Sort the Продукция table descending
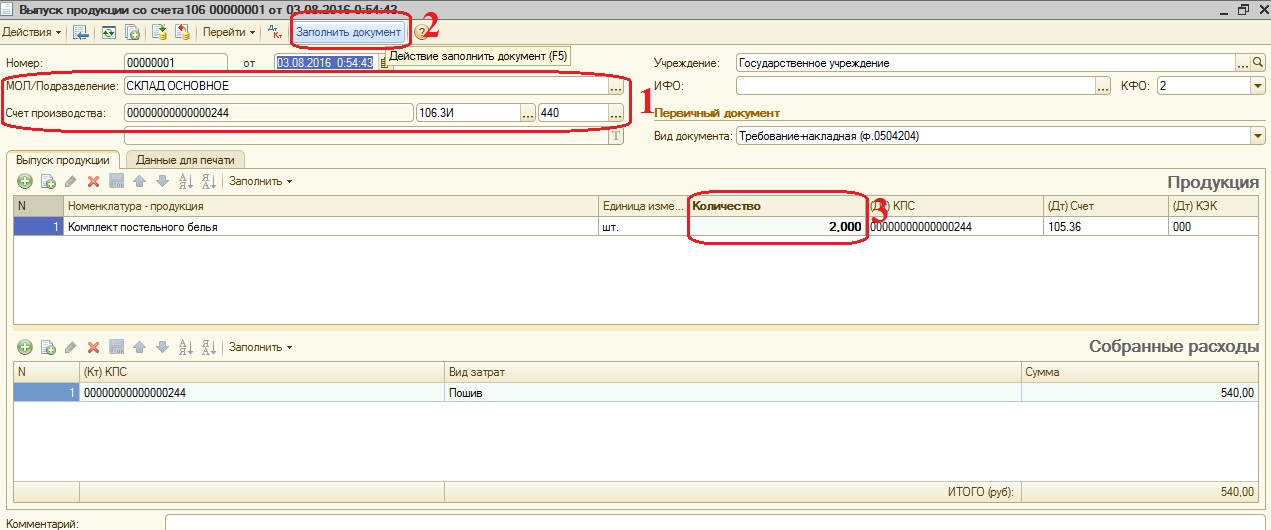The width and height of the screenshot is (1271, 530). [x=208, y=181]
